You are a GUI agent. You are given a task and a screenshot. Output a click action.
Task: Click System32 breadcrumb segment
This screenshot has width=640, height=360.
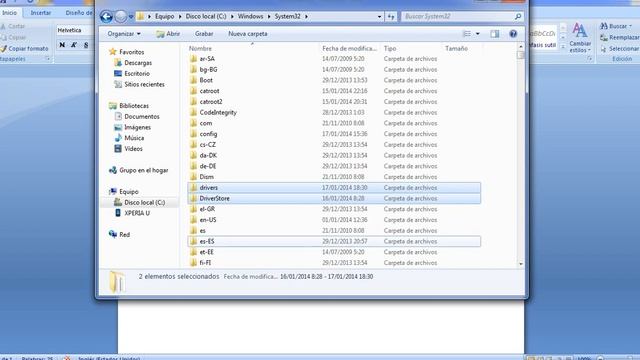pyautogui.click(x=287, y=17)
